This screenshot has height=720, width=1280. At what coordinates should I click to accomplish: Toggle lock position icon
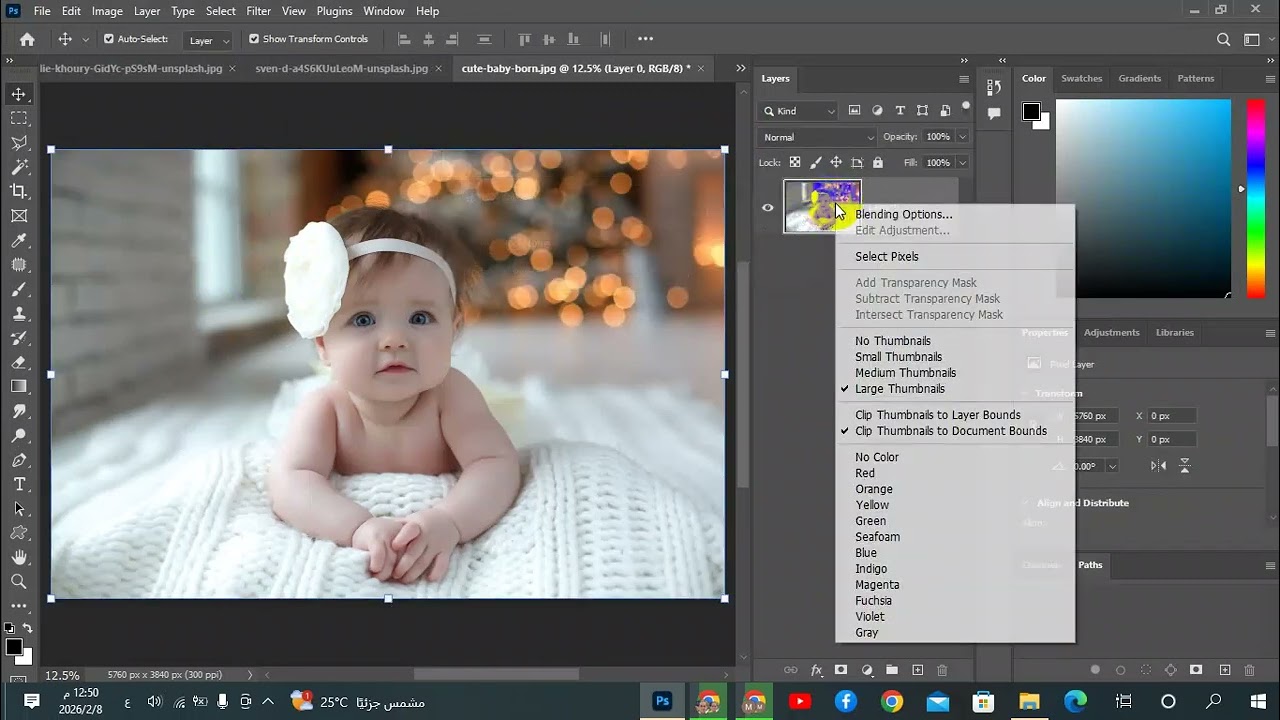coord(836,162)
